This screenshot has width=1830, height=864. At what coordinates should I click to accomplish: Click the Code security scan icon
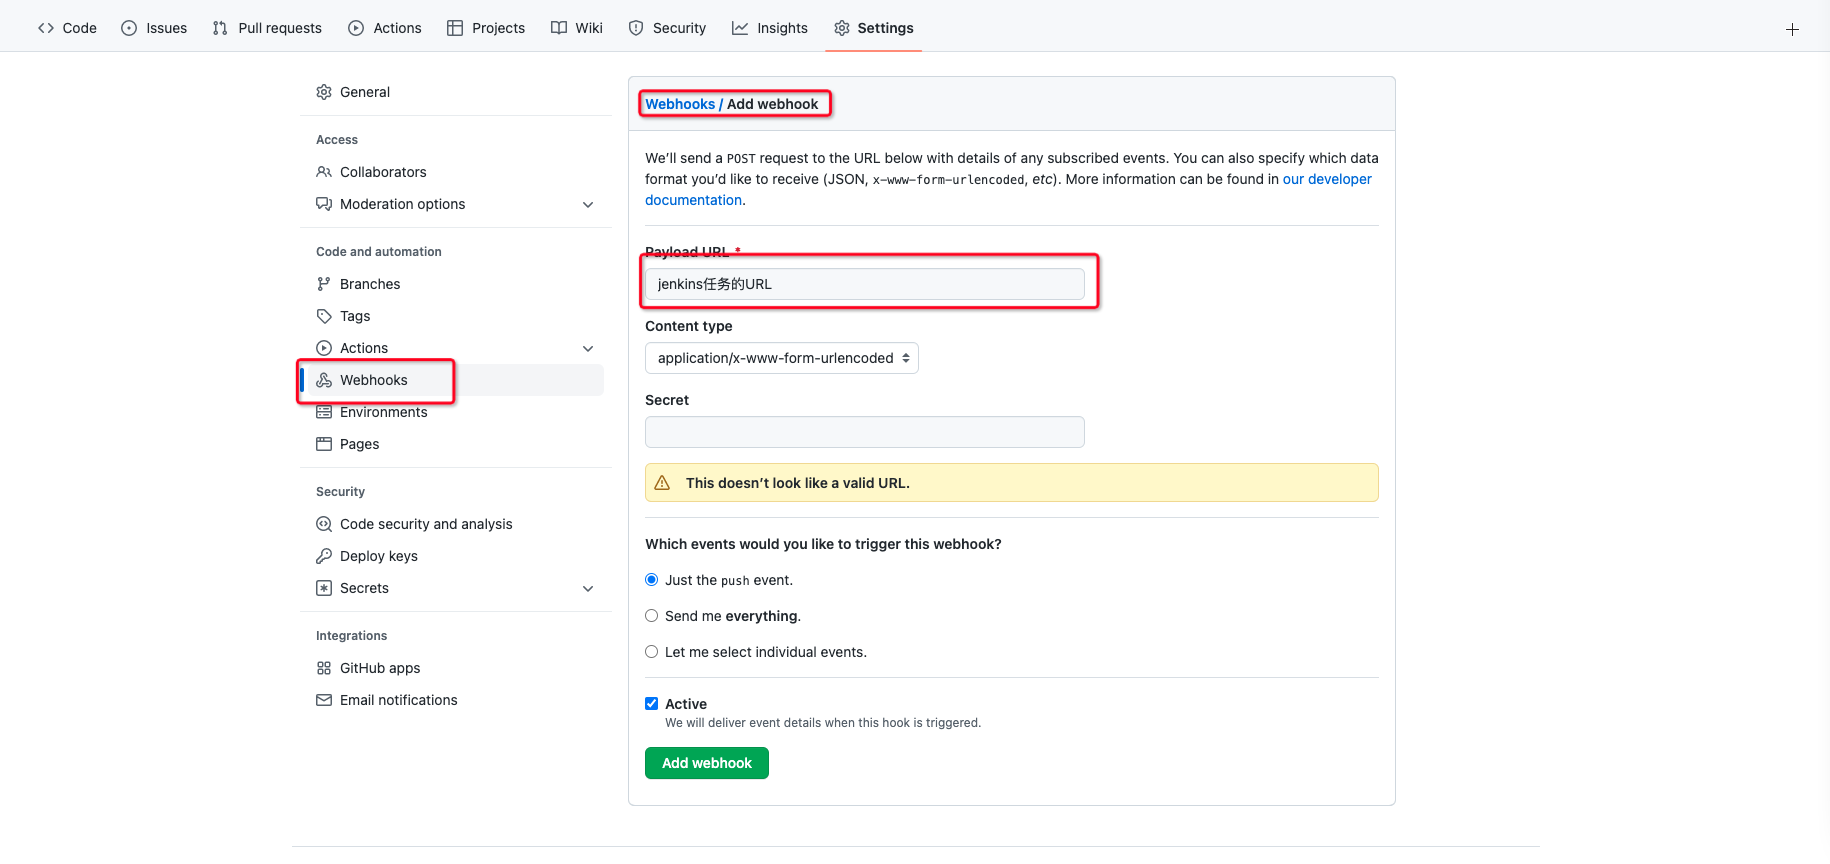tap(324, 524)
